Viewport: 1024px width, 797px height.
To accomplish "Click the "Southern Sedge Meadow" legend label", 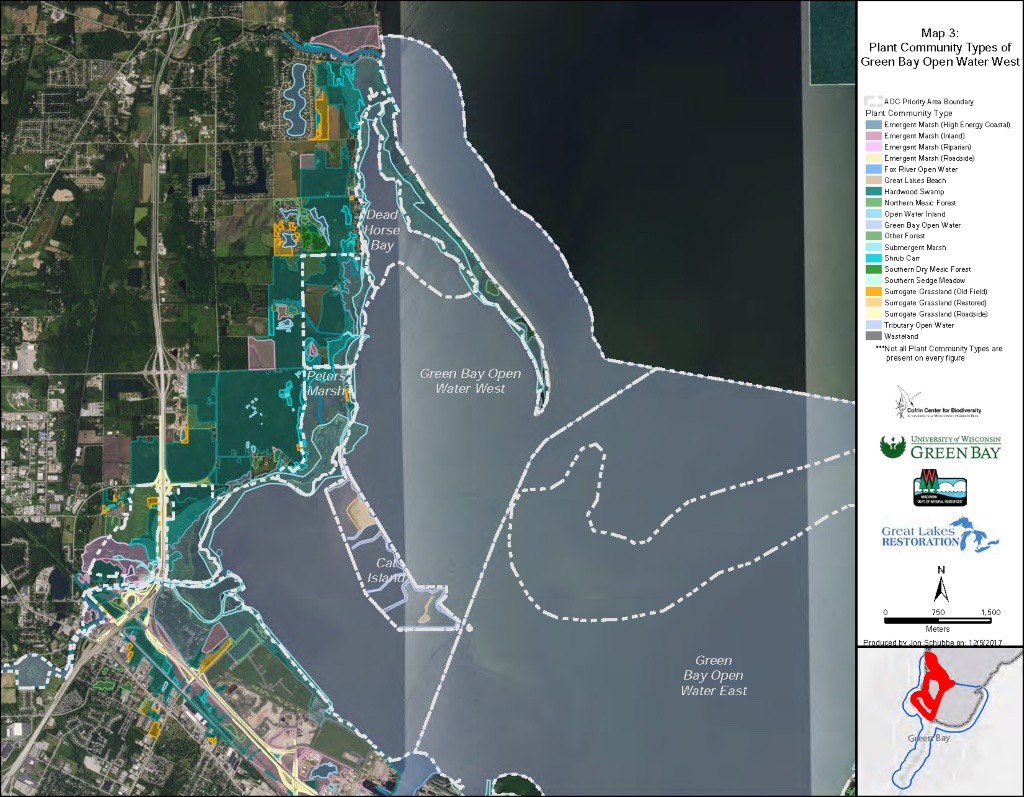I will (x=925, y=280).
